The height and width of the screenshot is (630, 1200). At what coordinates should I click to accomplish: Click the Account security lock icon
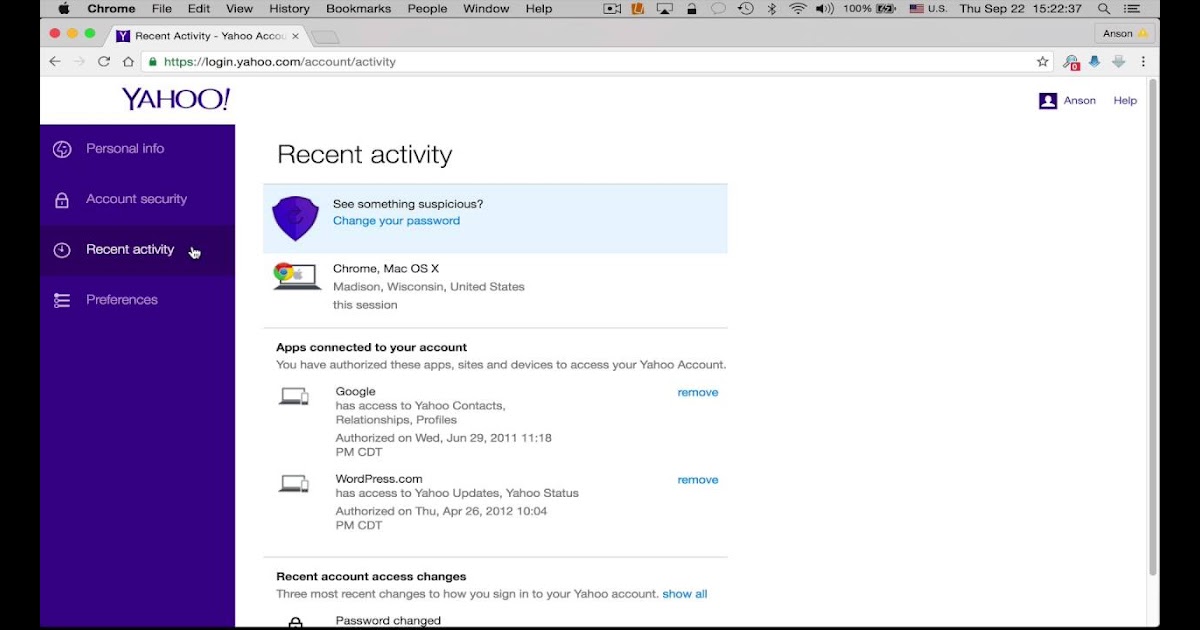point(62,200)
